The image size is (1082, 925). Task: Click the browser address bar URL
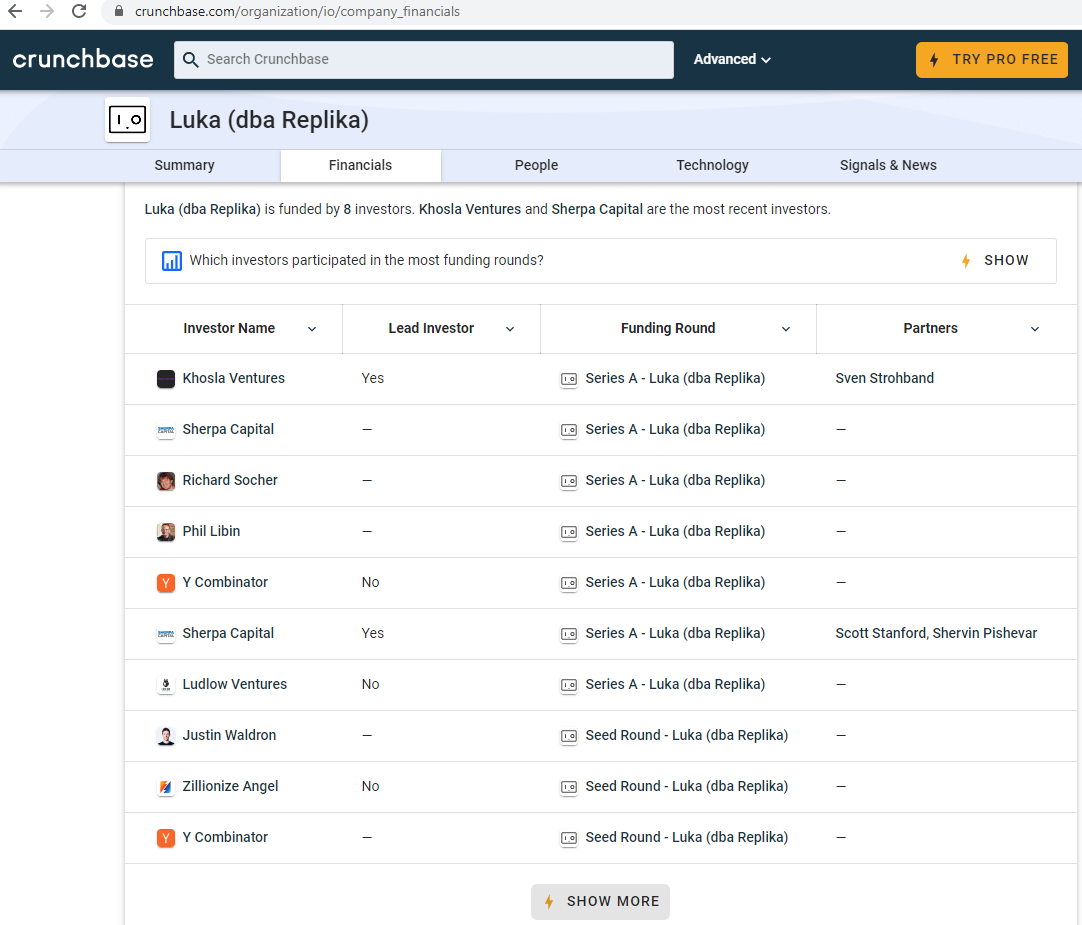click(297, 12)
